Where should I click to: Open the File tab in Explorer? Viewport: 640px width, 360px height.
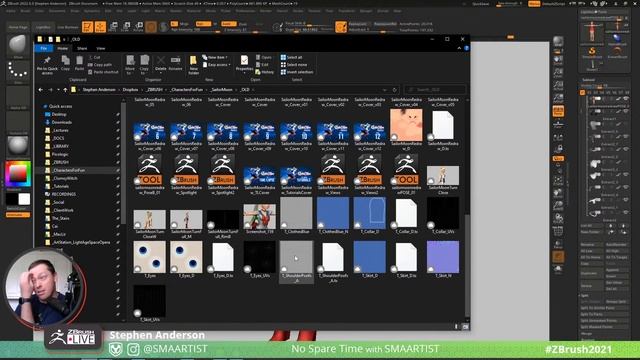tap(44, 48)
